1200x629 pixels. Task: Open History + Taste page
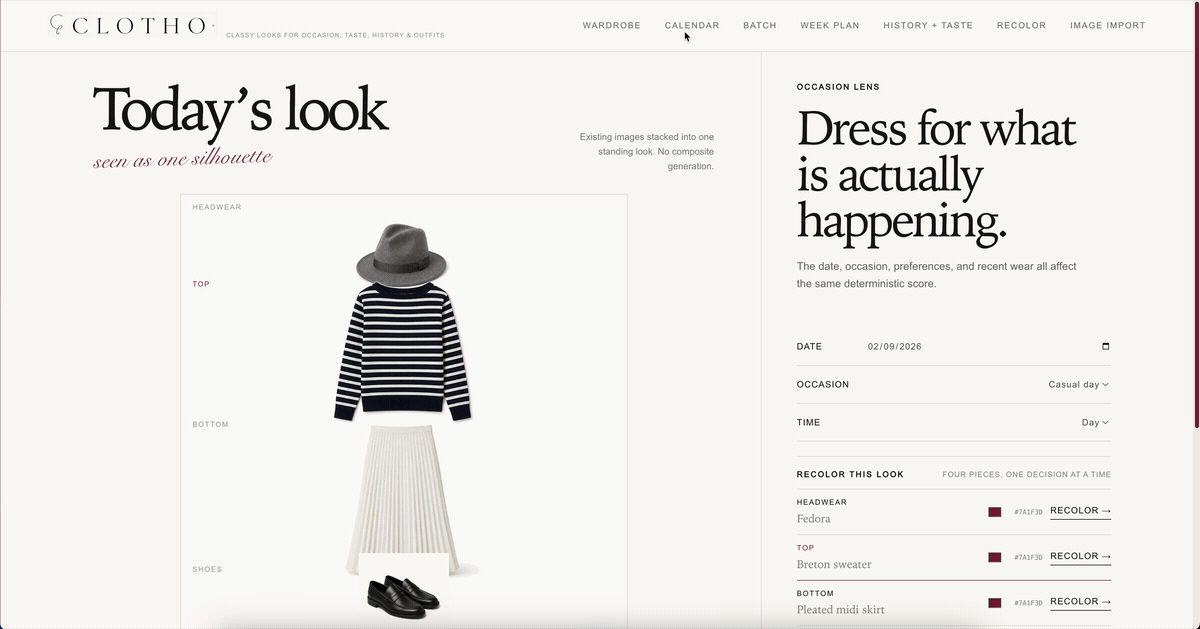pyautogui.click(x=928, y=25)
